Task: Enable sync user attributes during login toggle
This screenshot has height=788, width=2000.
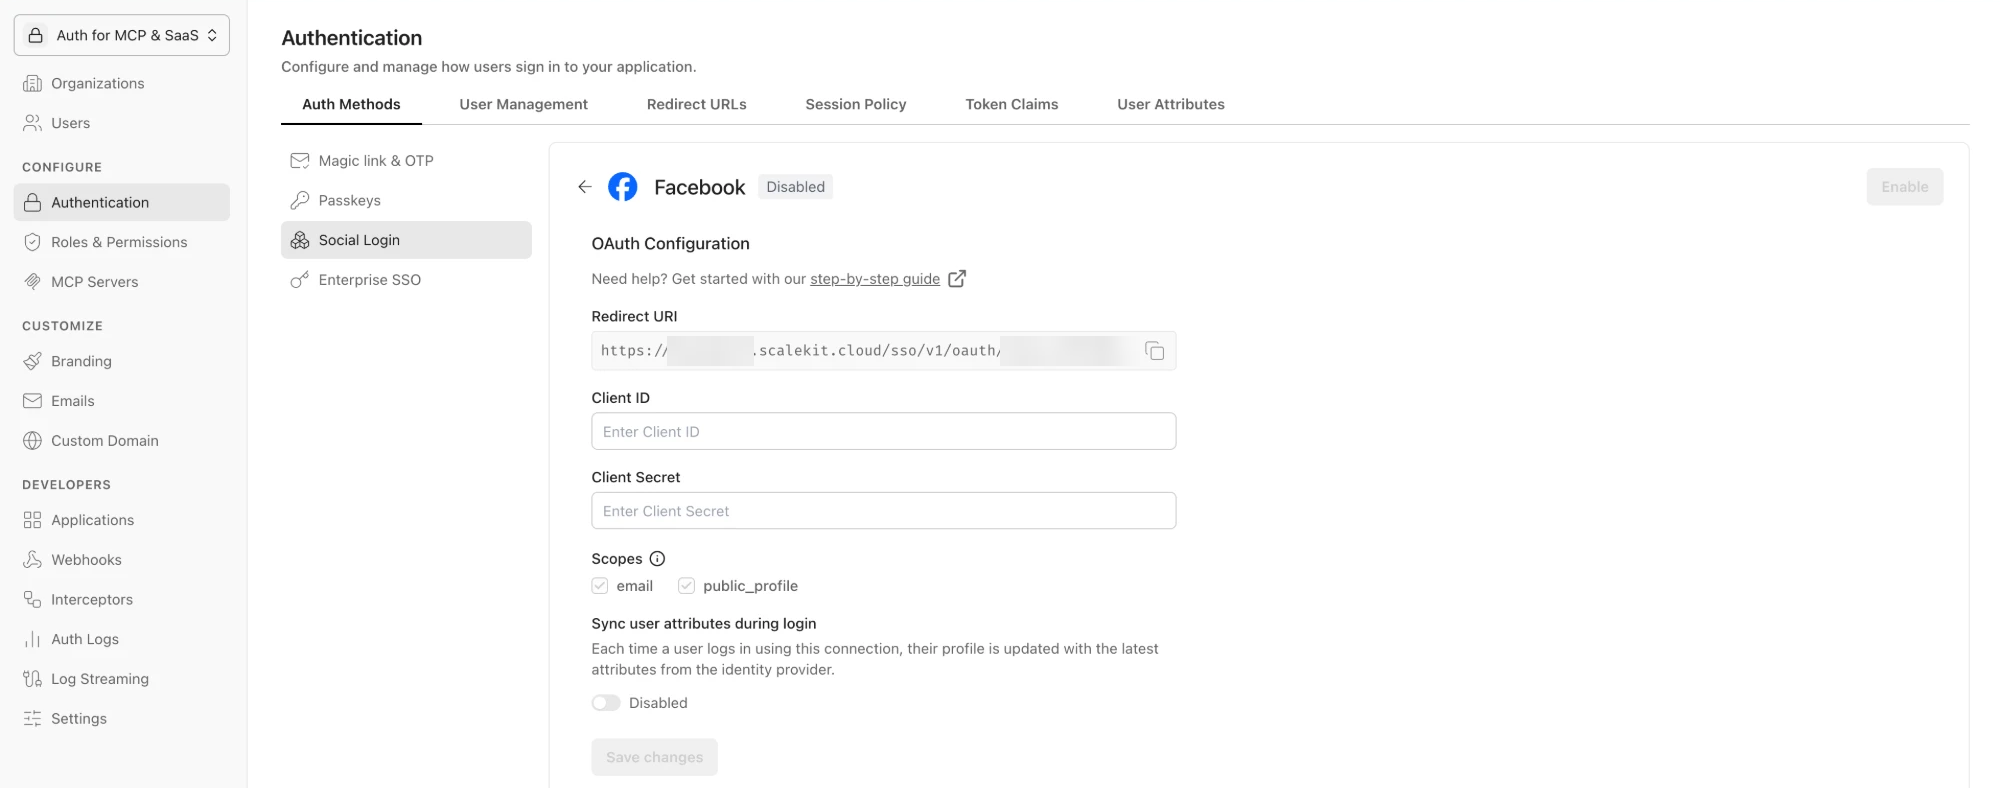Action: click(x=606, y=703)
